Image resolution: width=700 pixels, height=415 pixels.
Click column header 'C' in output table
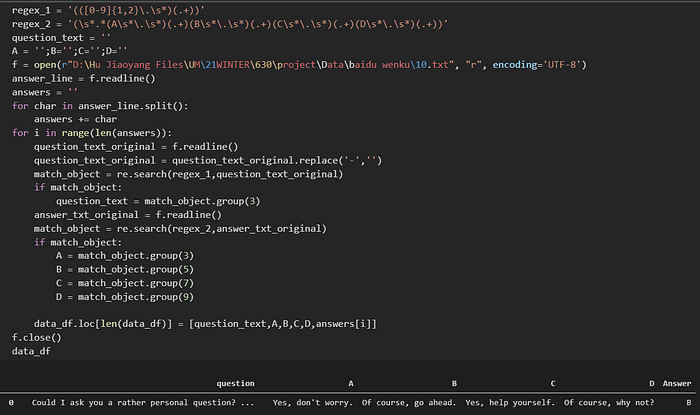[x=553, y=383]
